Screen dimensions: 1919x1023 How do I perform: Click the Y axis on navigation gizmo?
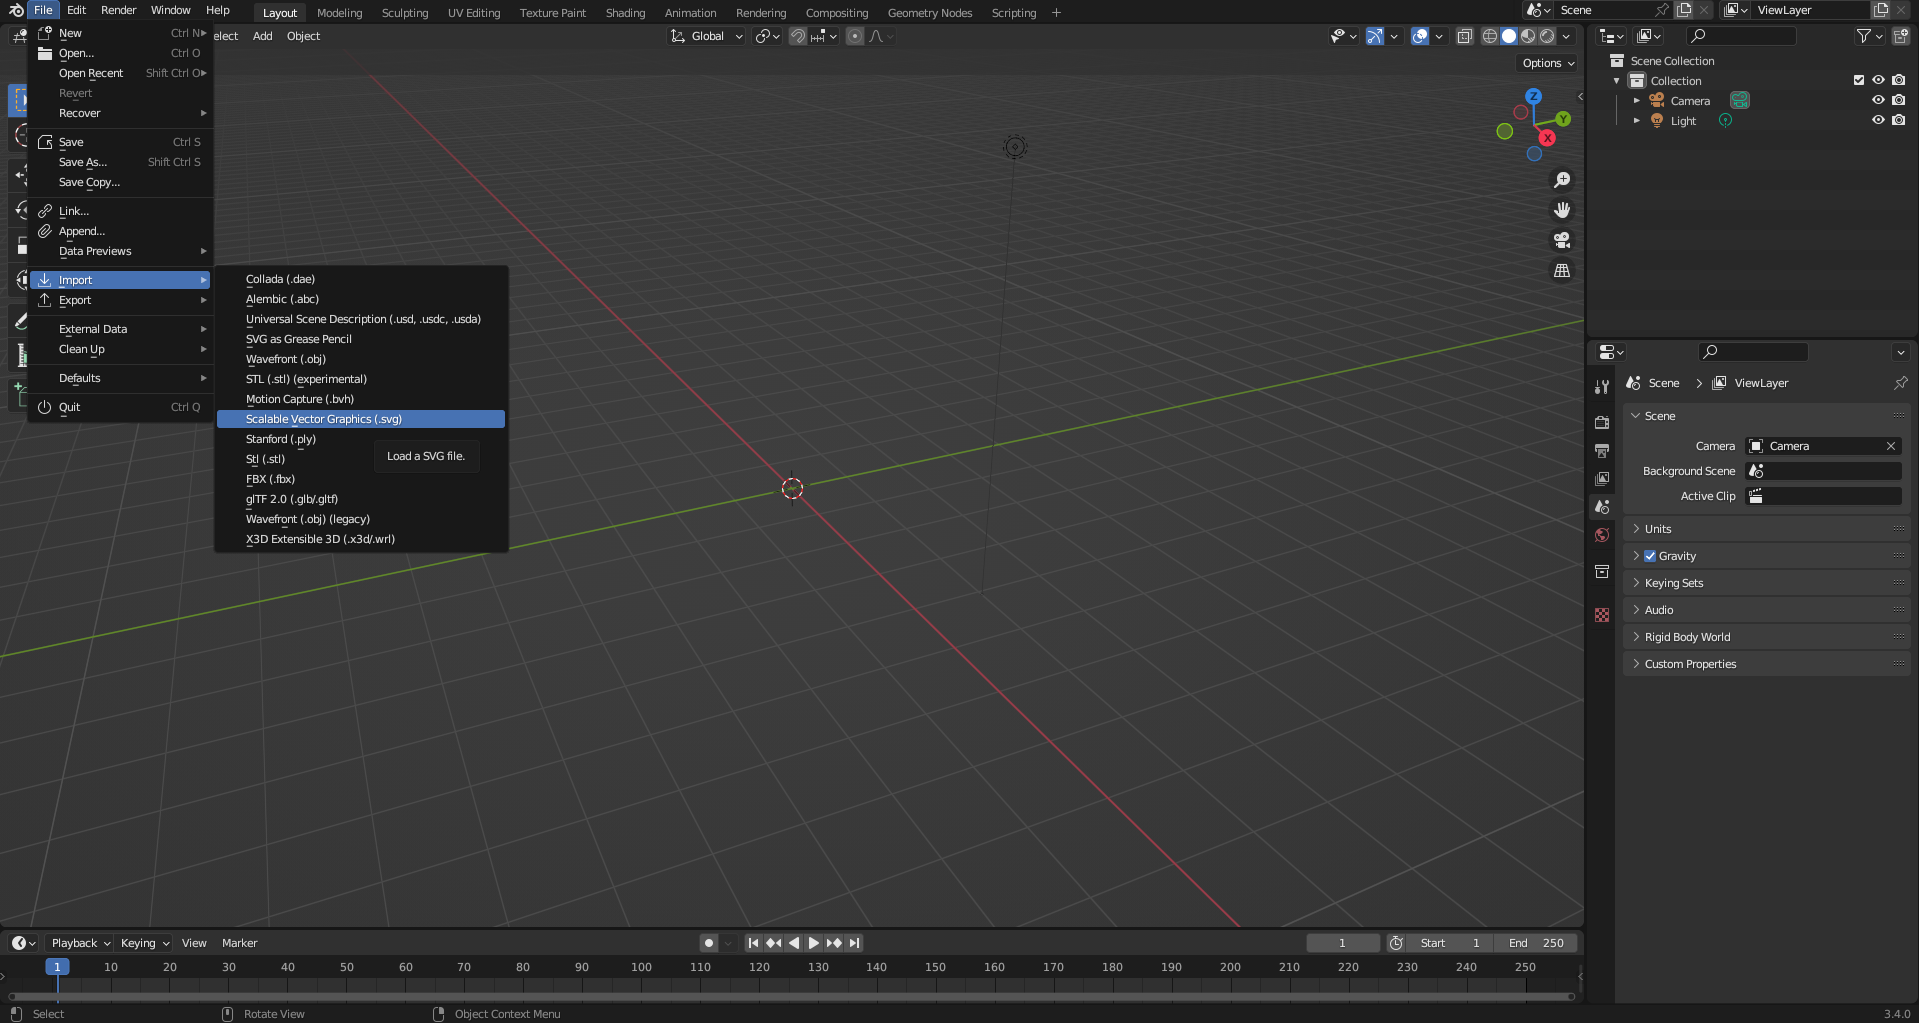point(1563,119)
